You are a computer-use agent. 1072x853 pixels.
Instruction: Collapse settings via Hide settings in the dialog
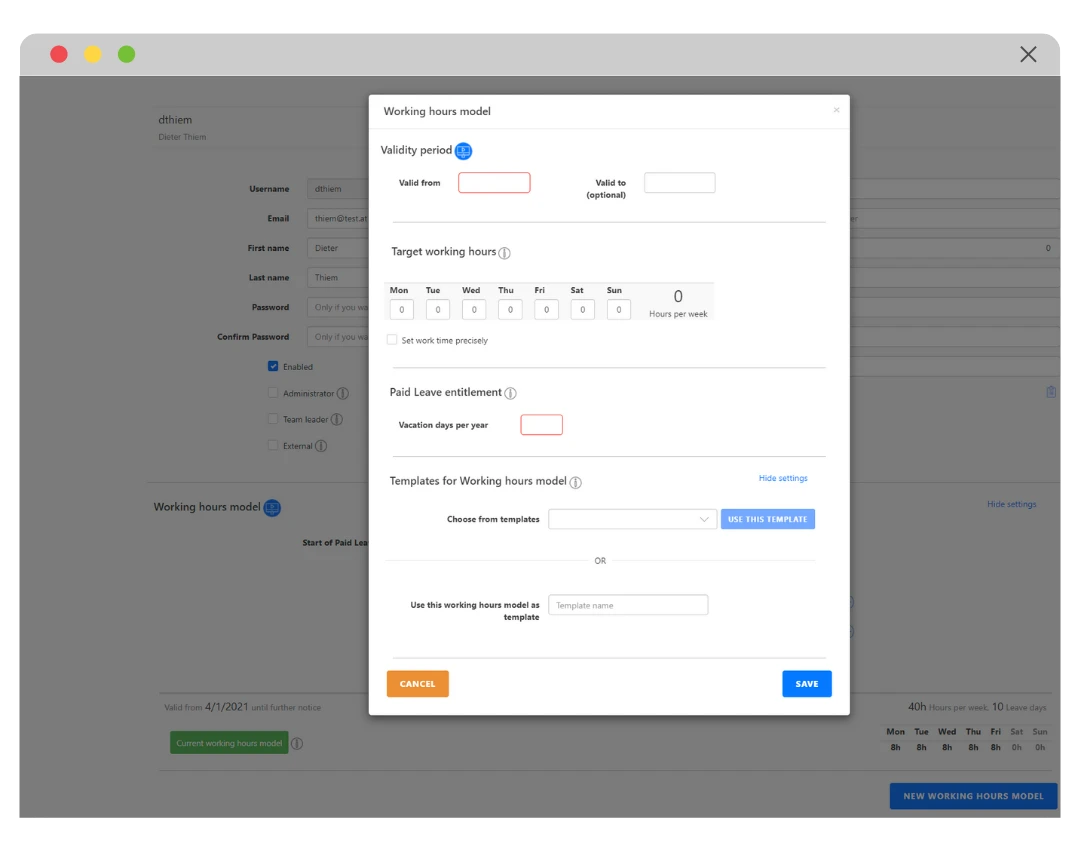(x=783, y=478)
